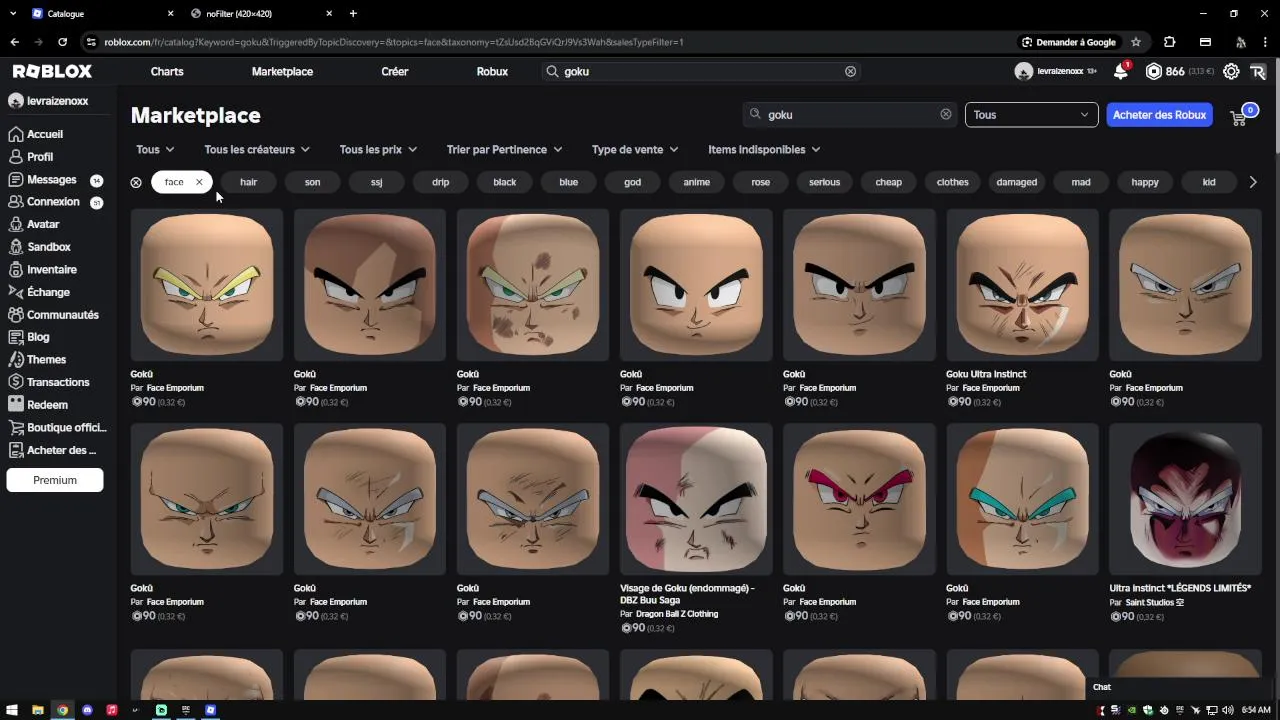Image resolution: width=1280 pixels, height=720 pixels.
Task: Open the Windows Start button
Action: (12, 710)
